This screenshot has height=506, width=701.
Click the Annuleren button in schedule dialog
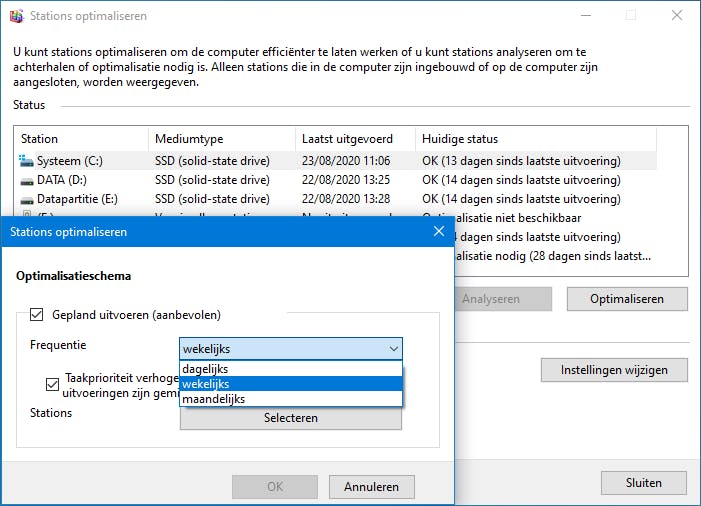[x=372, y=487]
